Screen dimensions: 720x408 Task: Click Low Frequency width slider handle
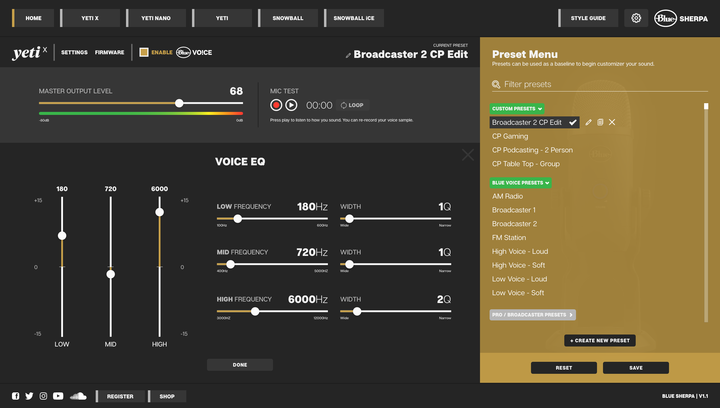(x=349, y=219)
